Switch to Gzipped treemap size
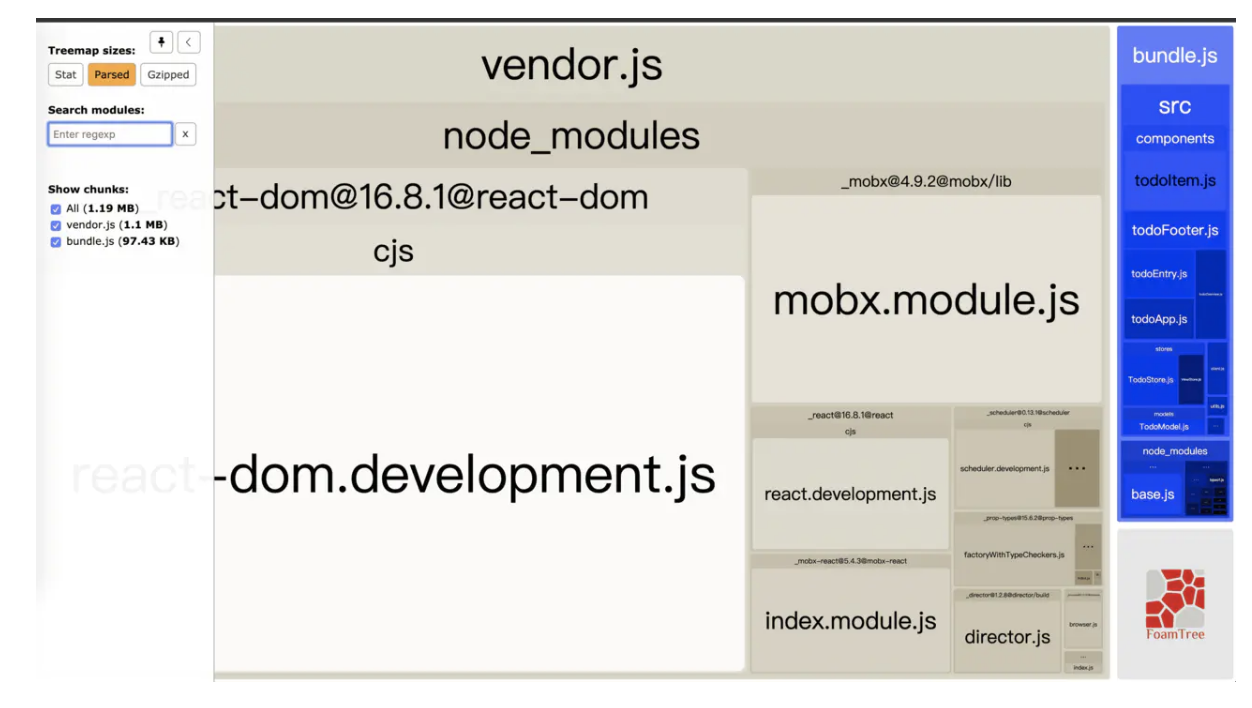This screenshot has width=1252, height=708. pos(167,75)
